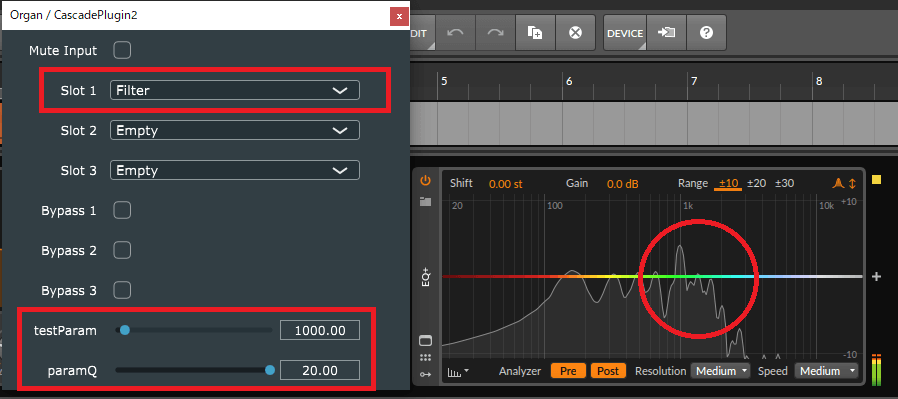
Task: Click the paramQ slider handle
Action: 270,370
